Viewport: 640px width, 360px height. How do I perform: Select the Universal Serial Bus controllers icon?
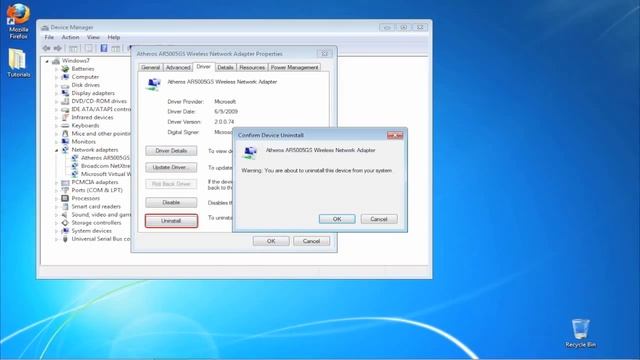tap(65, 239)
